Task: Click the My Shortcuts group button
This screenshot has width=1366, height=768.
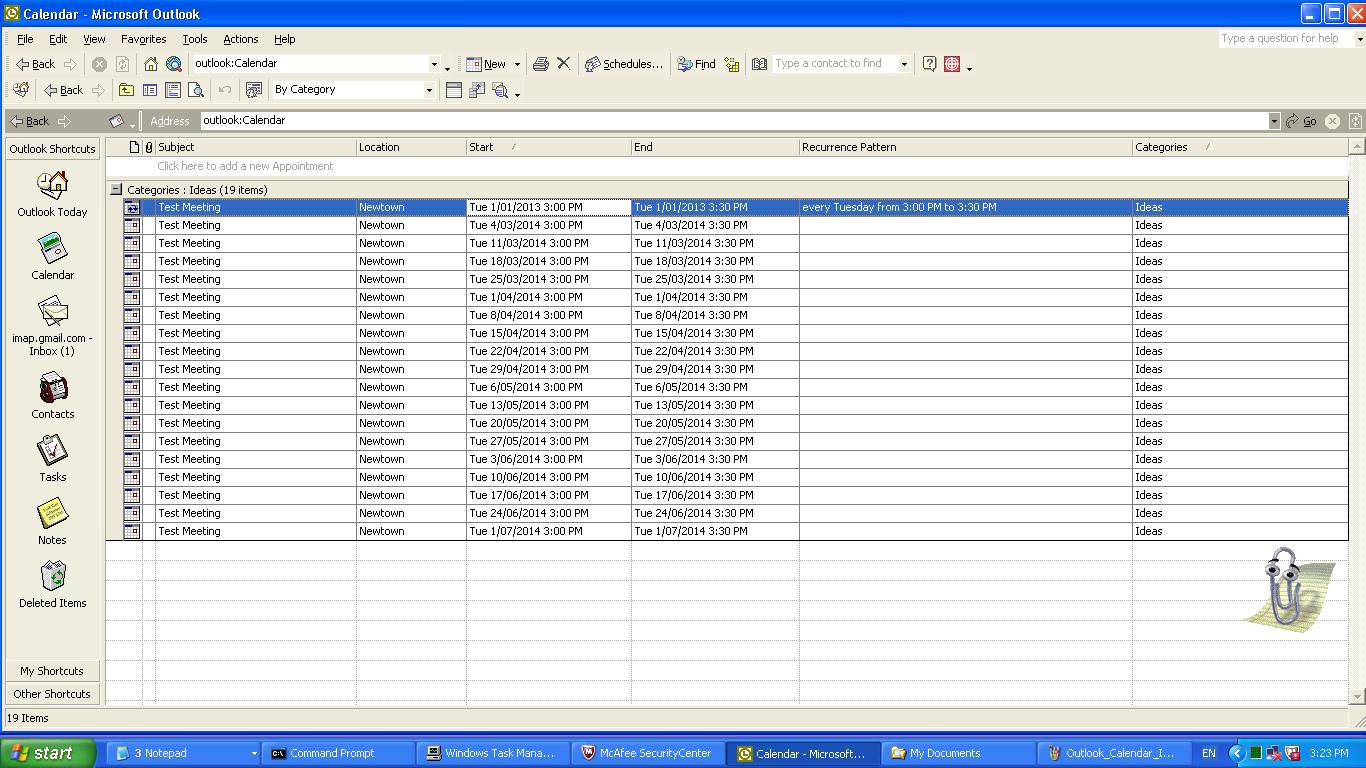Action: [52, 671]
